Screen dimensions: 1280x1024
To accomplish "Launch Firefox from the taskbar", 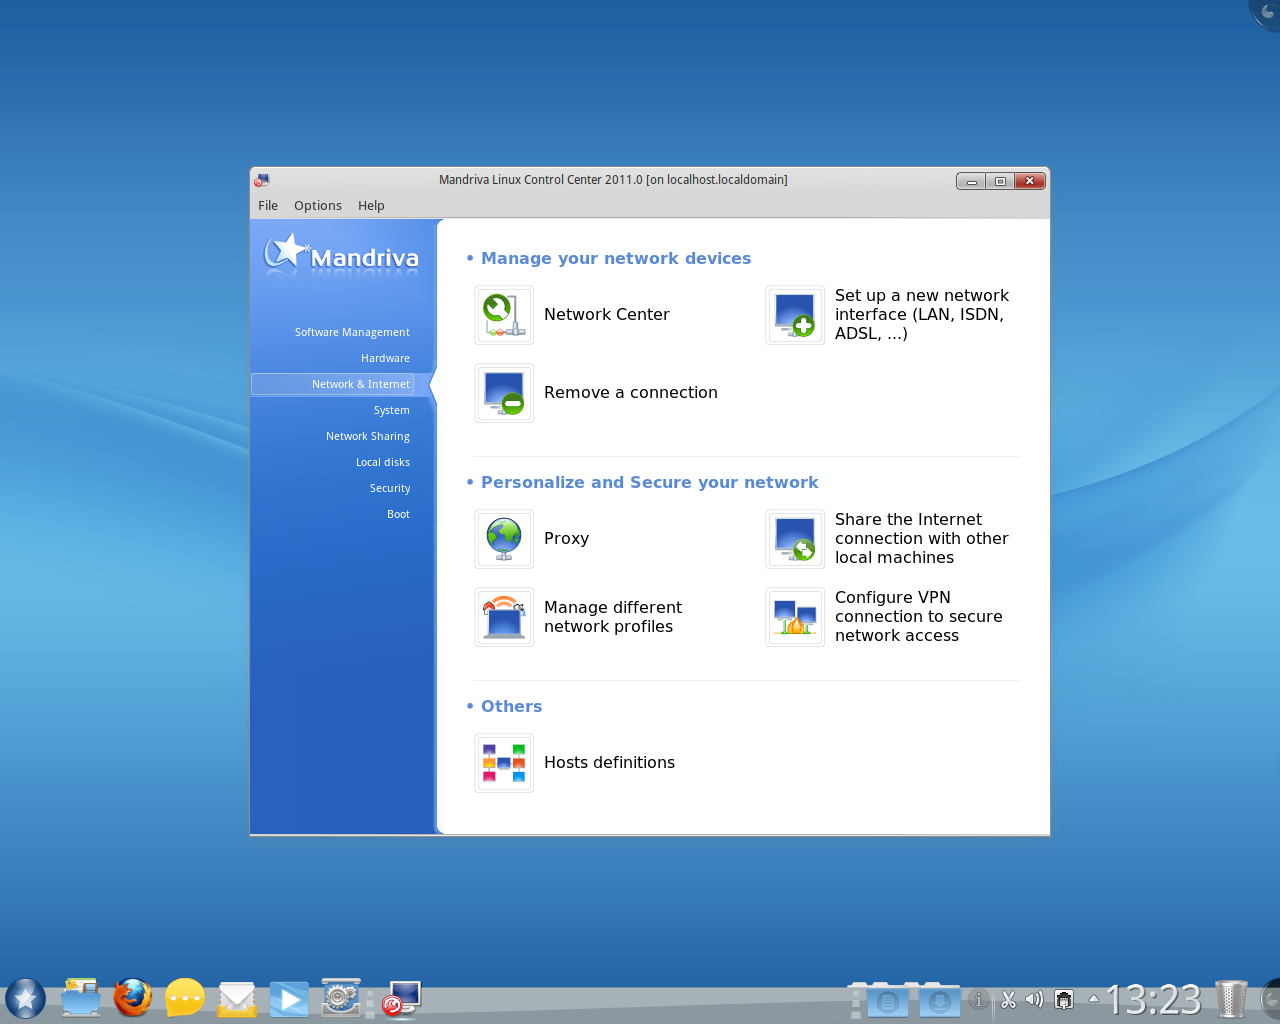I will 132,997.
